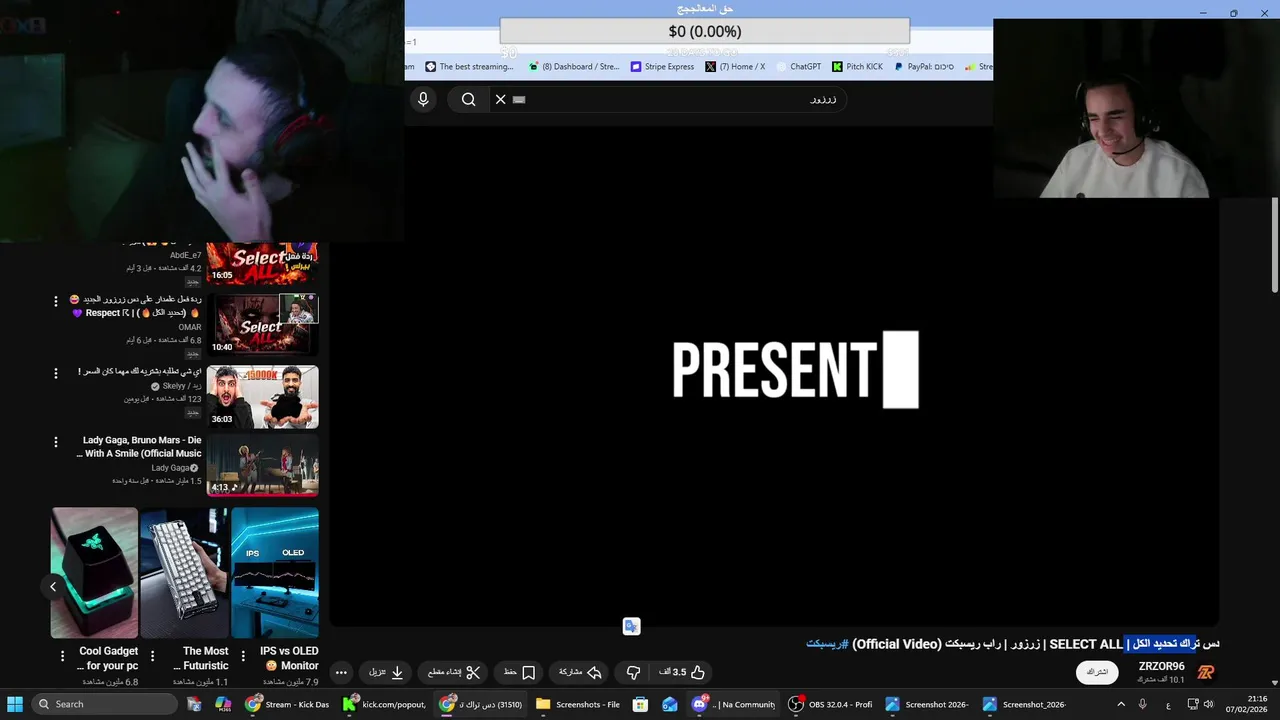Viewport: 1280px width, 720px height.
Task: Clear the search box with the X
Action: tap(500, 99)
